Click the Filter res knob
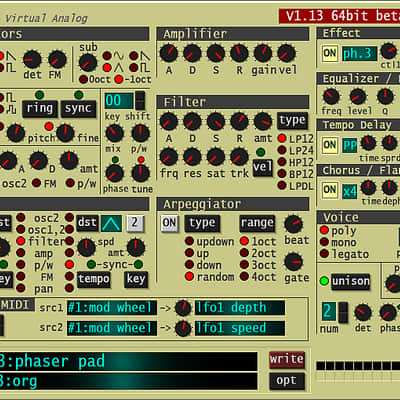Viewport: 400px width, 400px height. point(192,157)
